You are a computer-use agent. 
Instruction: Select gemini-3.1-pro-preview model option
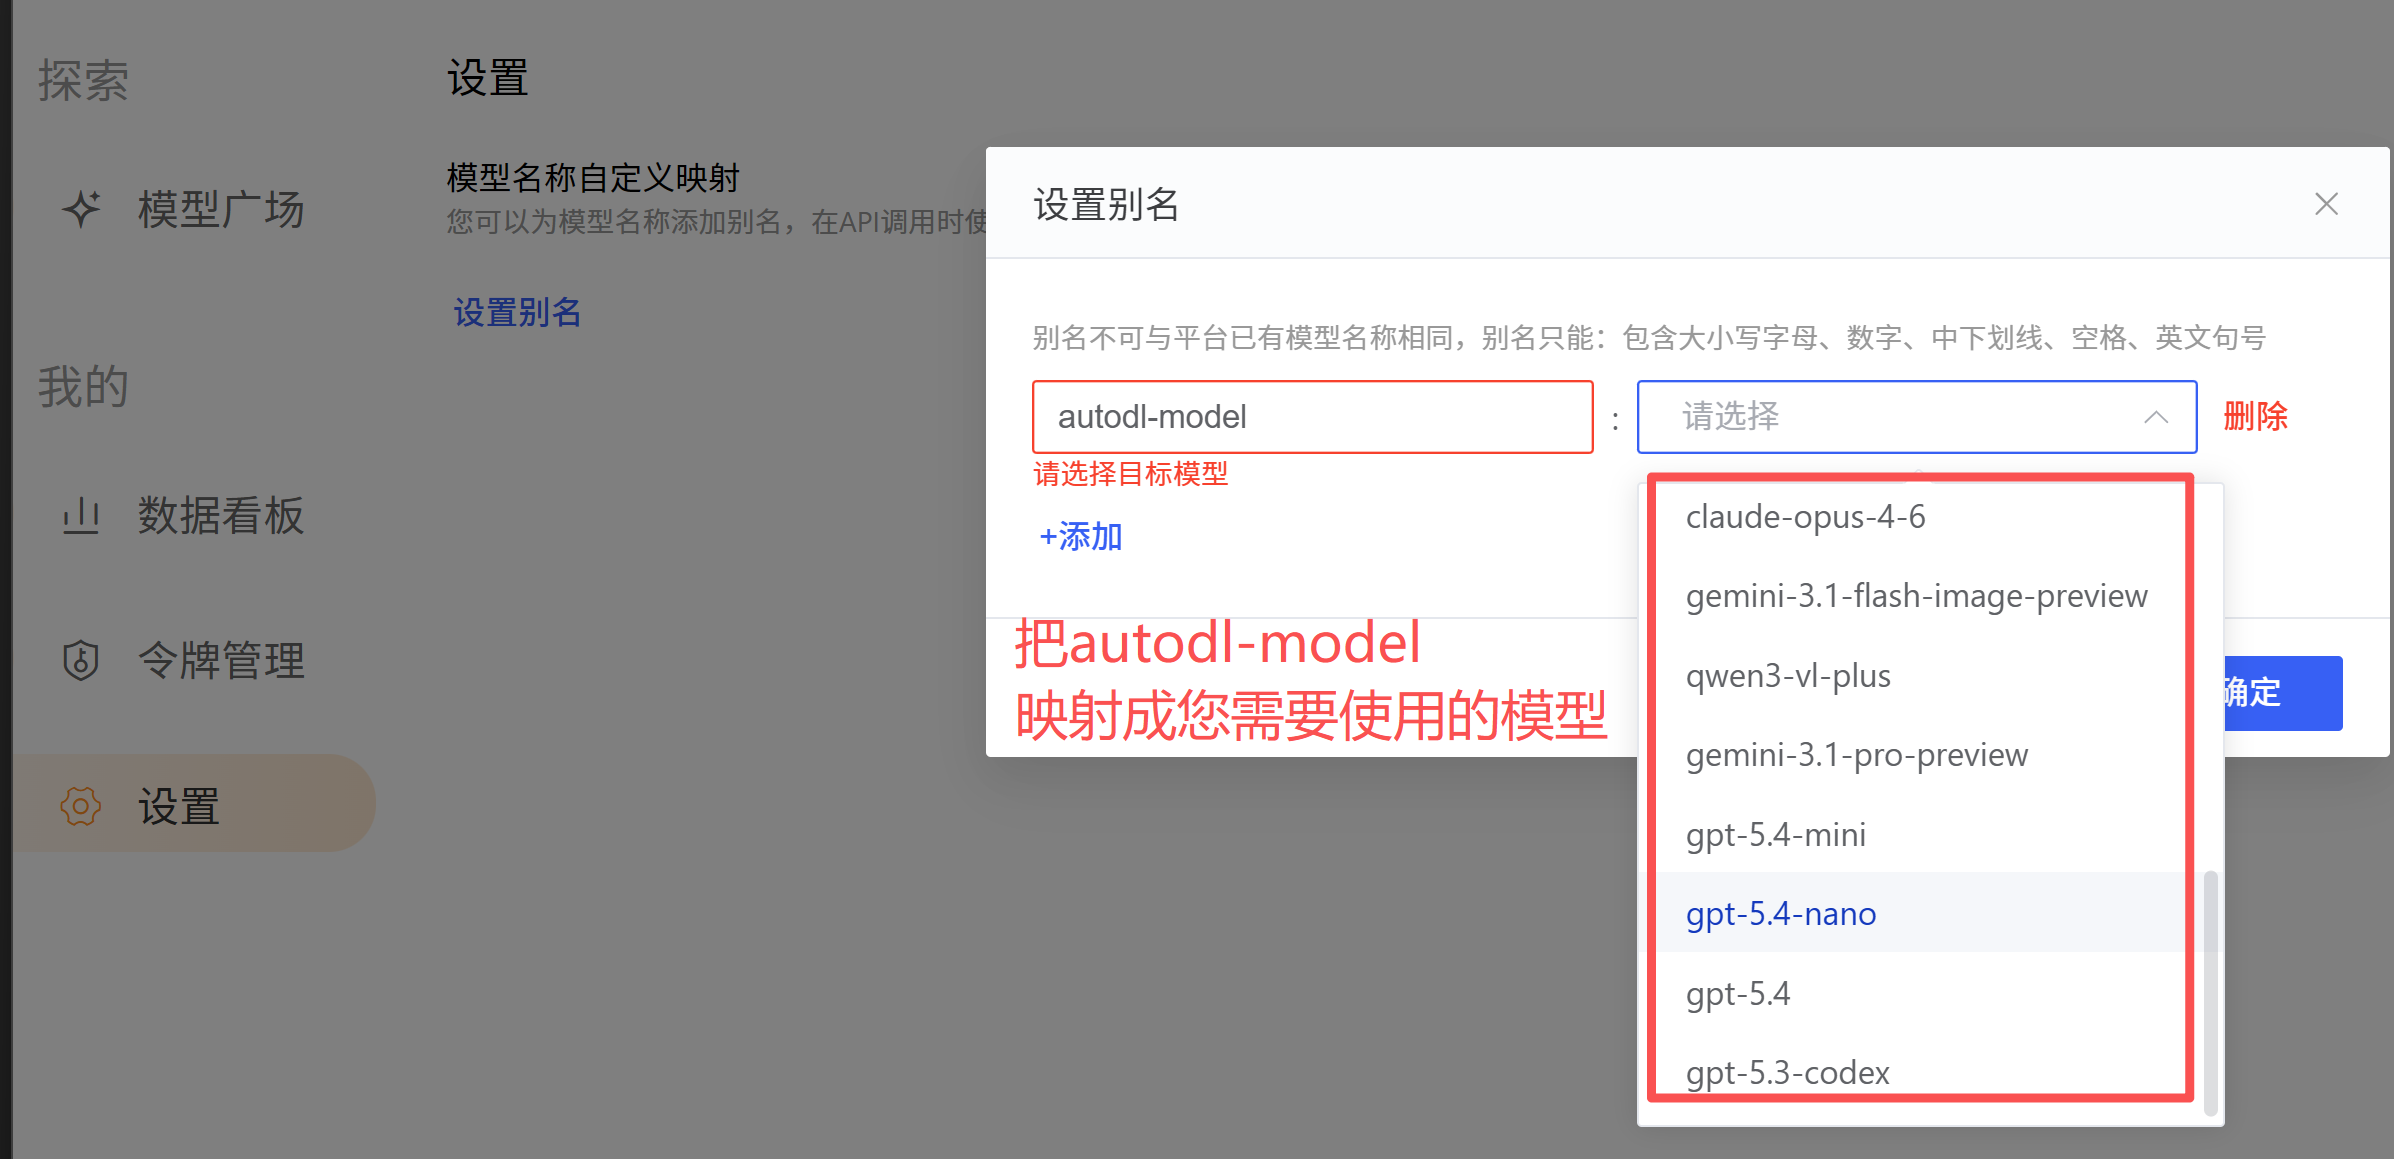1856,755
